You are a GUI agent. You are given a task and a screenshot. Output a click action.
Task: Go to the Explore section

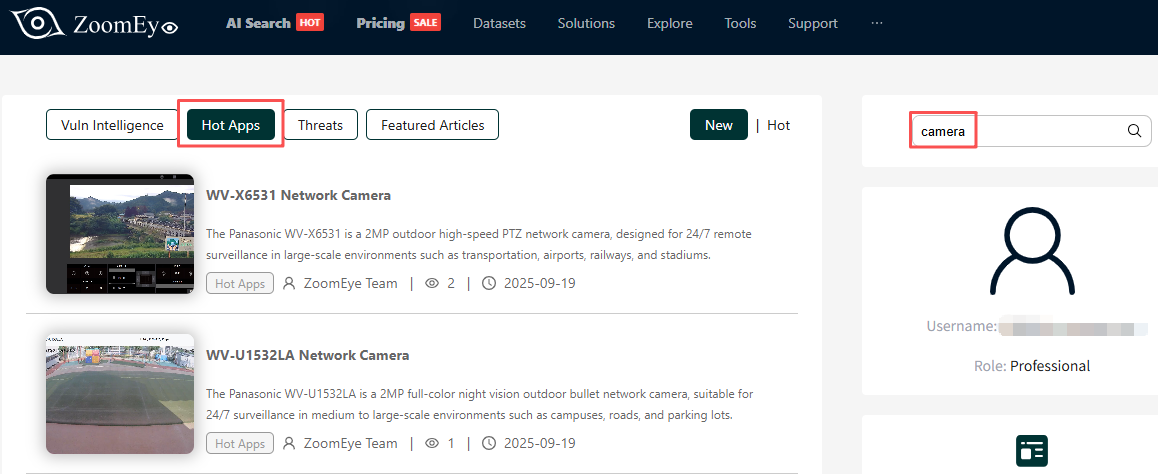click(670, 24)
